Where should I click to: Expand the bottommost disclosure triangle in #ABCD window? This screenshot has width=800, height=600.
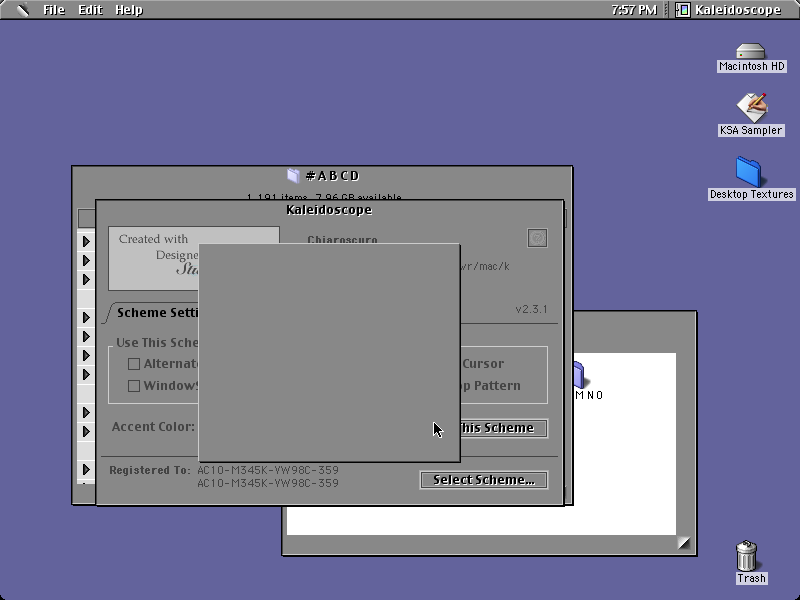point(86,469)
